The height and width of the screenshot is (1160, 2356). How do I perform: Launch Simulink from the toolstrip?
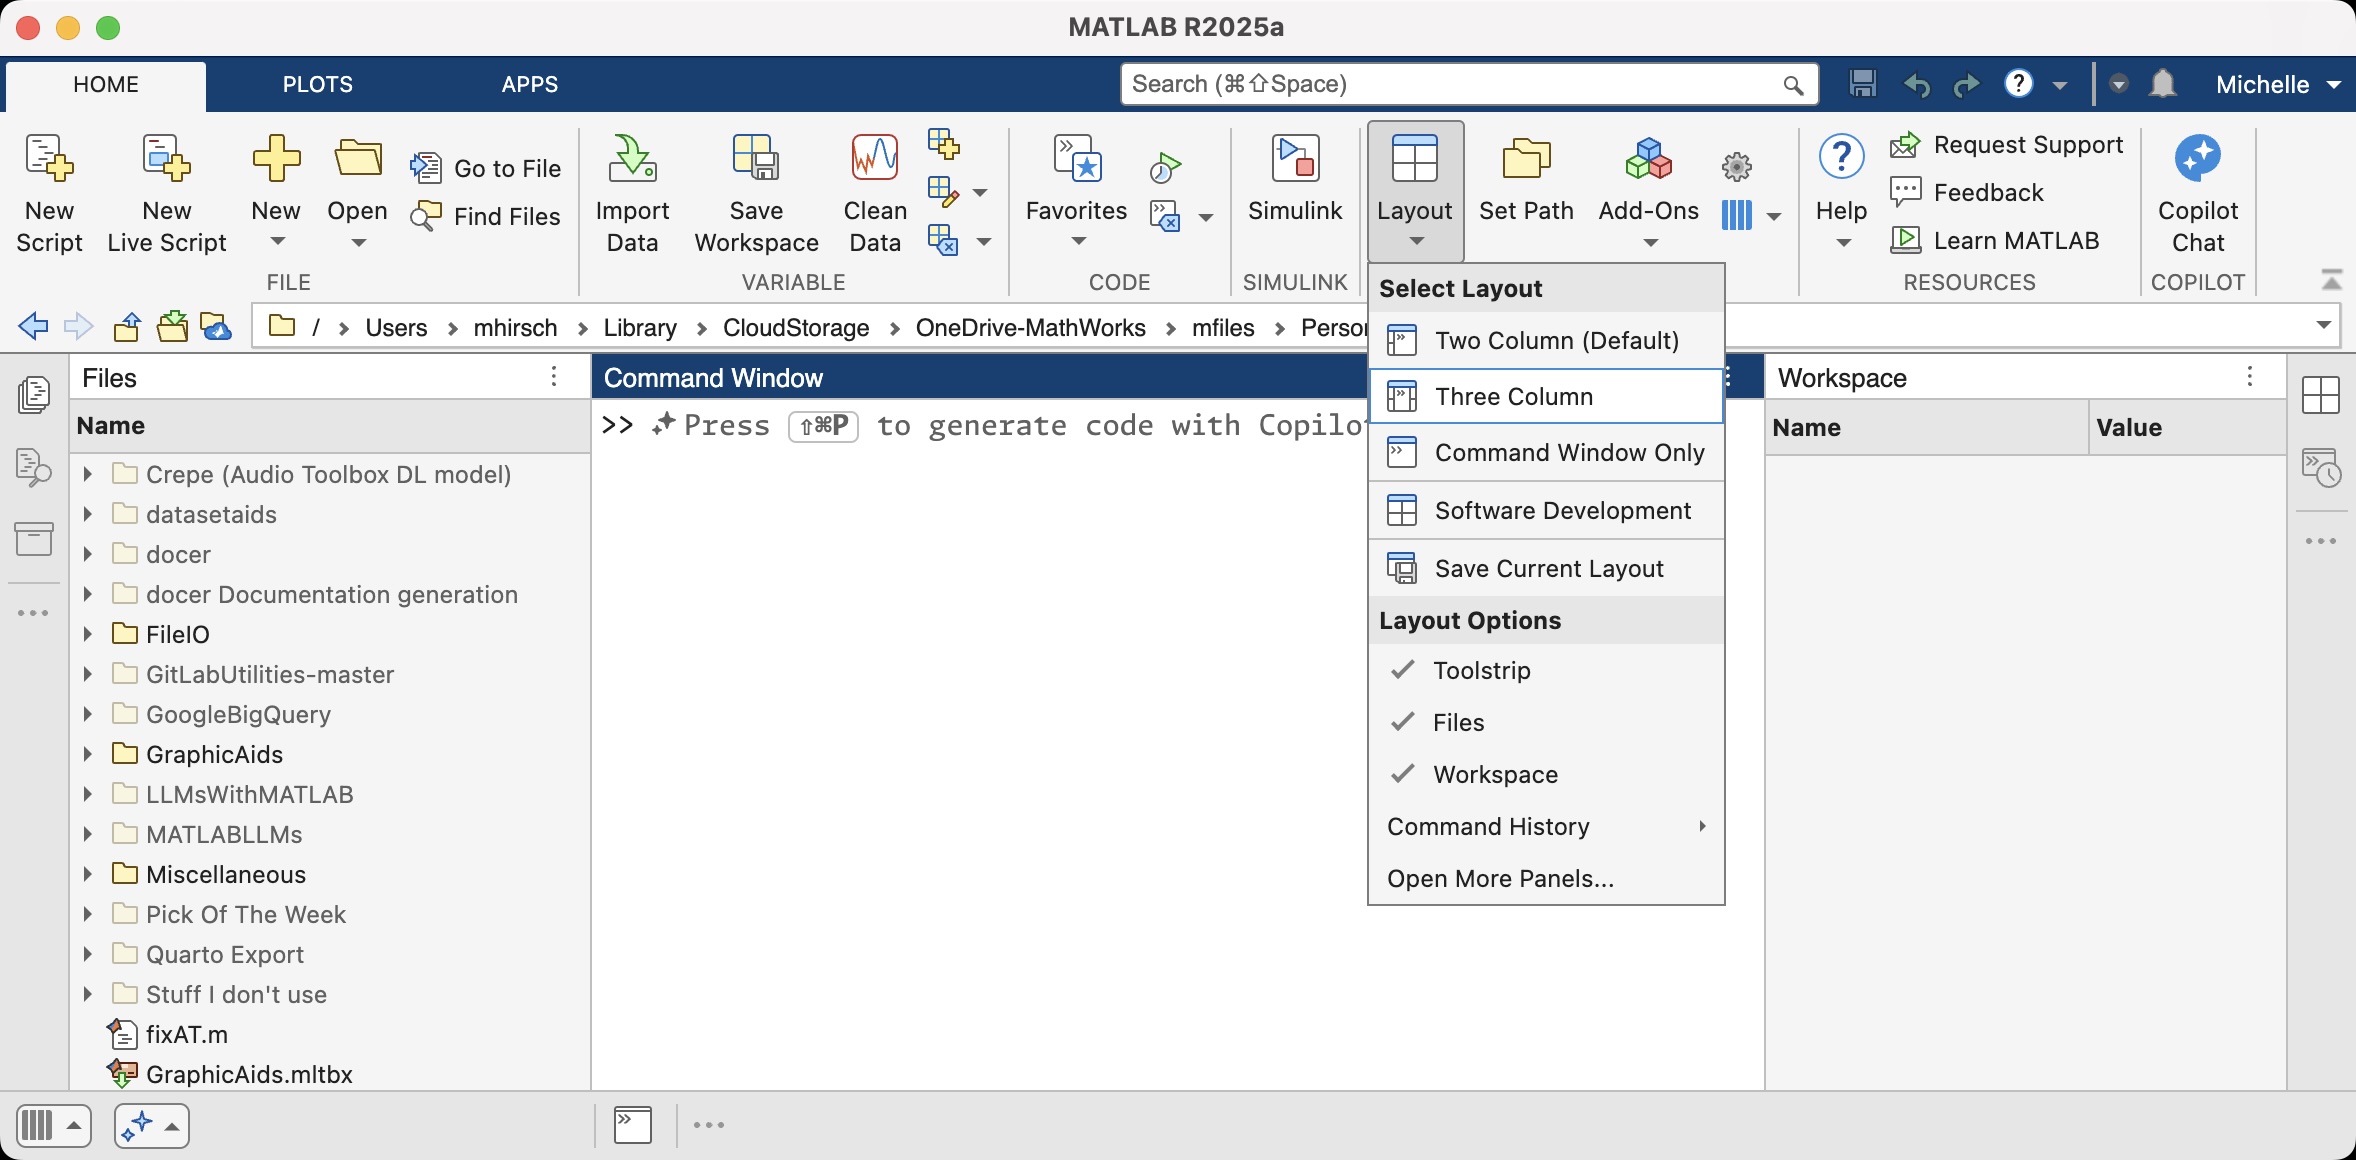point(1295,160)
